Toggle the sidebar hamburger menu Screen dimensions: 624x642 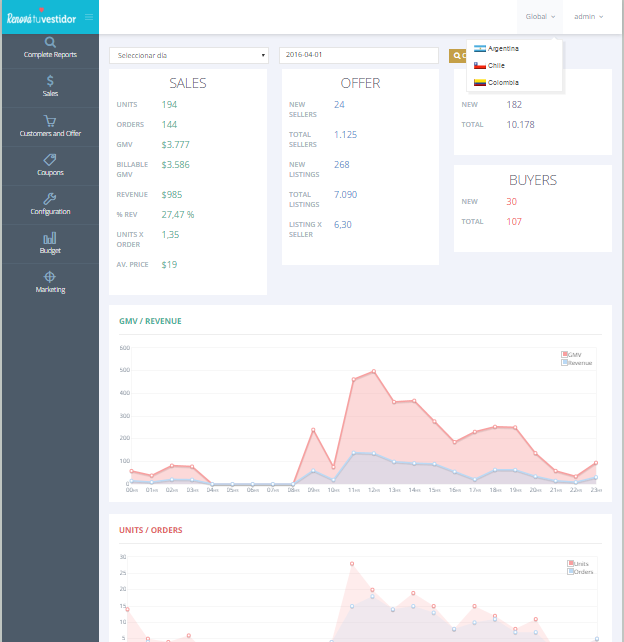coord(89,17)
